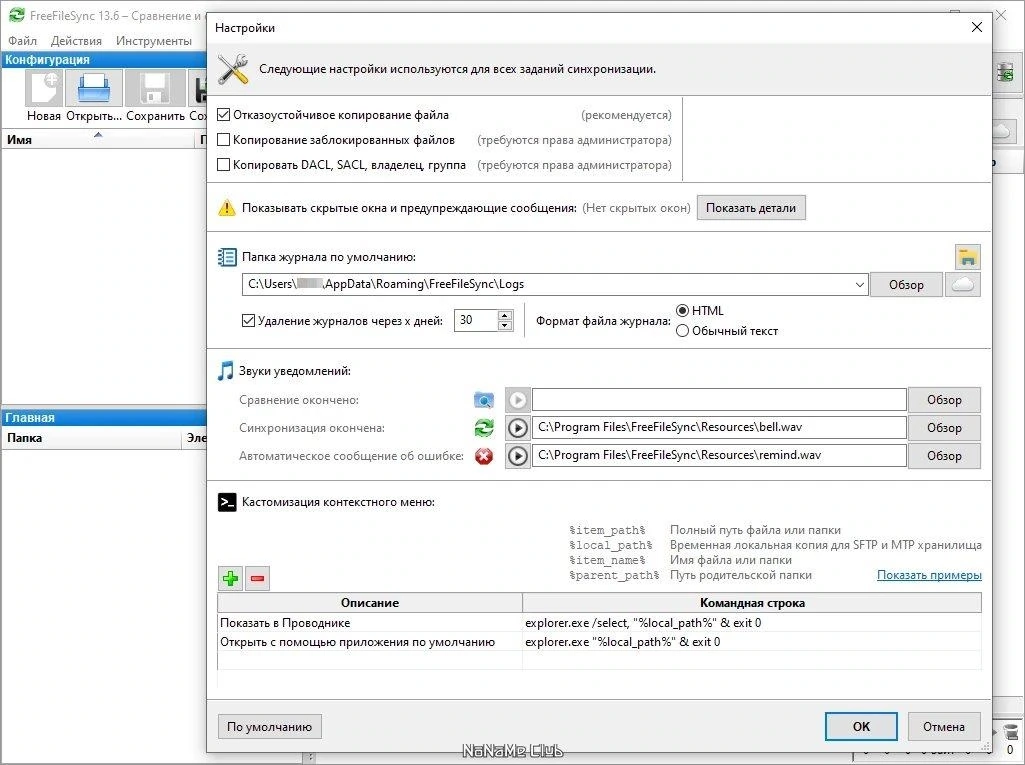Play the remind.wav error sound
Viewport: 1025px width, 765px height.
(x=517, y=456)
